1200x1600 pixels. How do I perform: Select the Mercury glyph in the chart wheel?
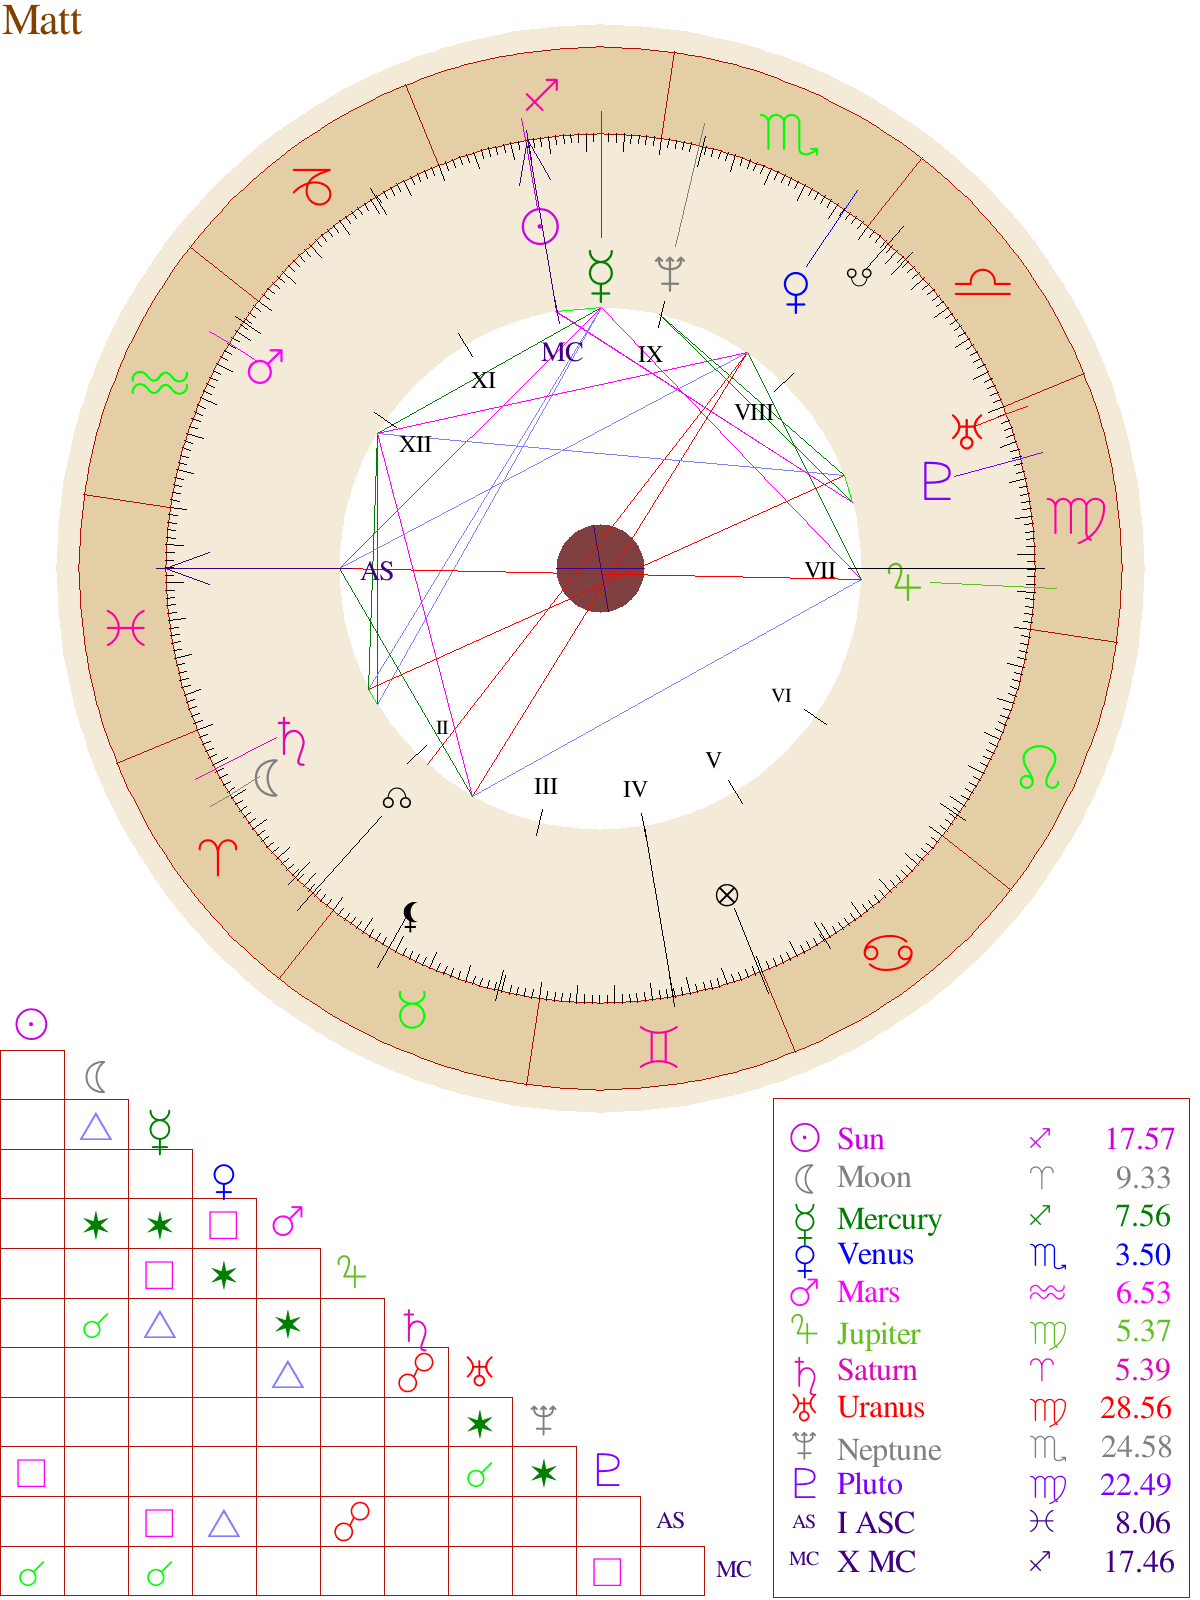pyautogui.click(x=600, y=275)
